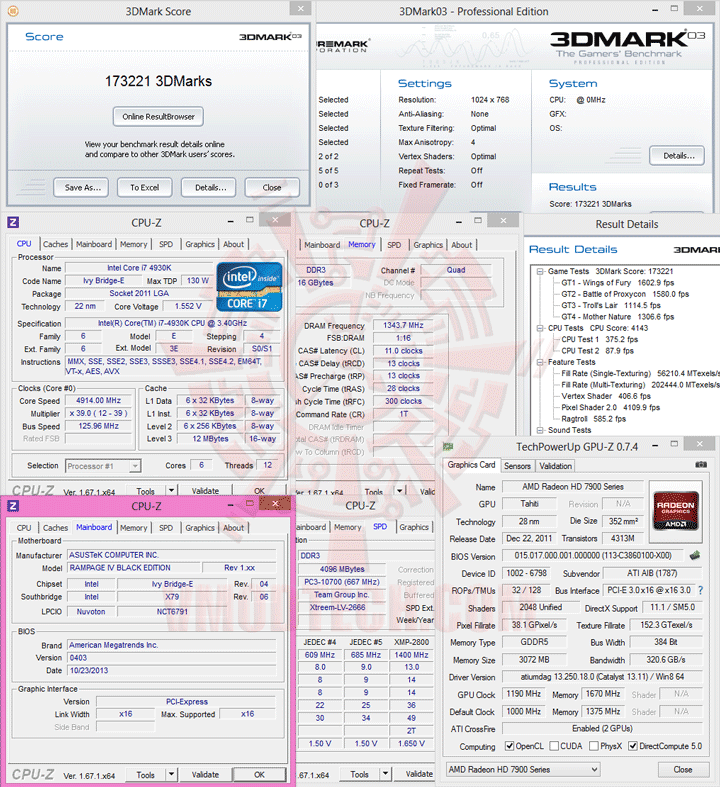Open the Tools dropdown arrow in CPU-Z CPU window
720x787 pixels.
click(171, 490)
